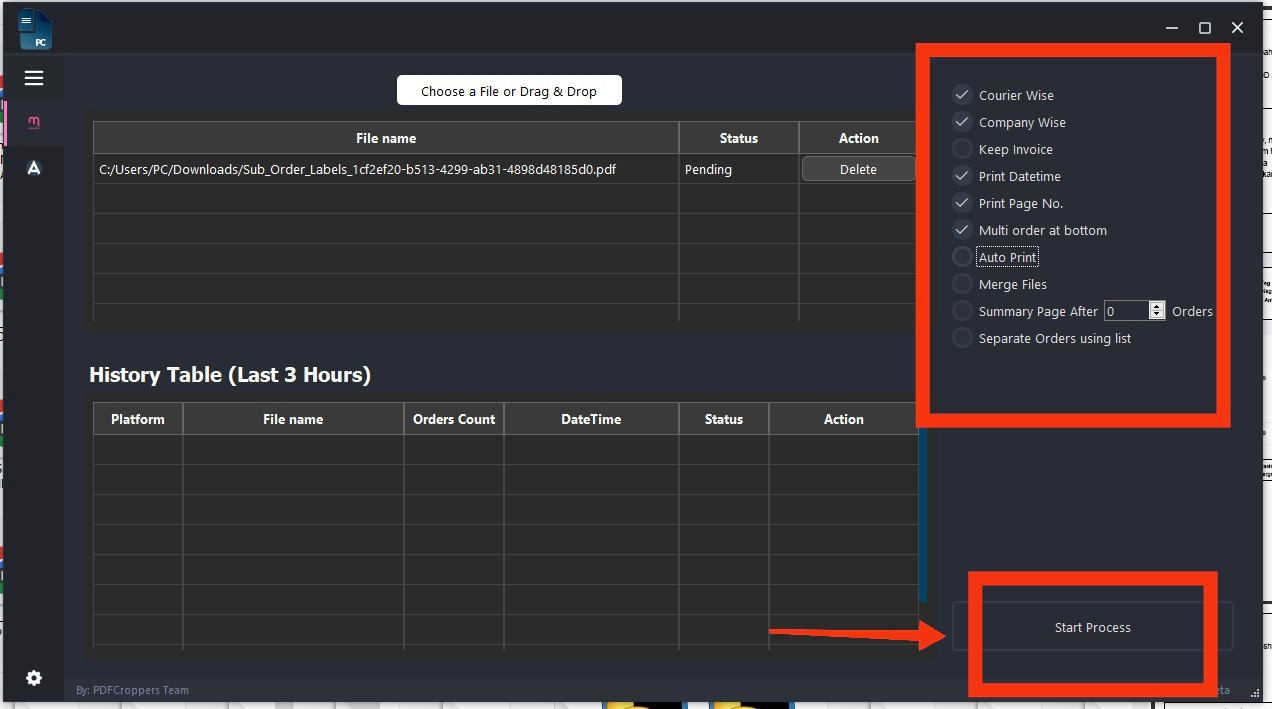The height and width of the screenshot is (709, 1272).
Task: Turn on Merge Files checkbox
Action: [962, 284]
